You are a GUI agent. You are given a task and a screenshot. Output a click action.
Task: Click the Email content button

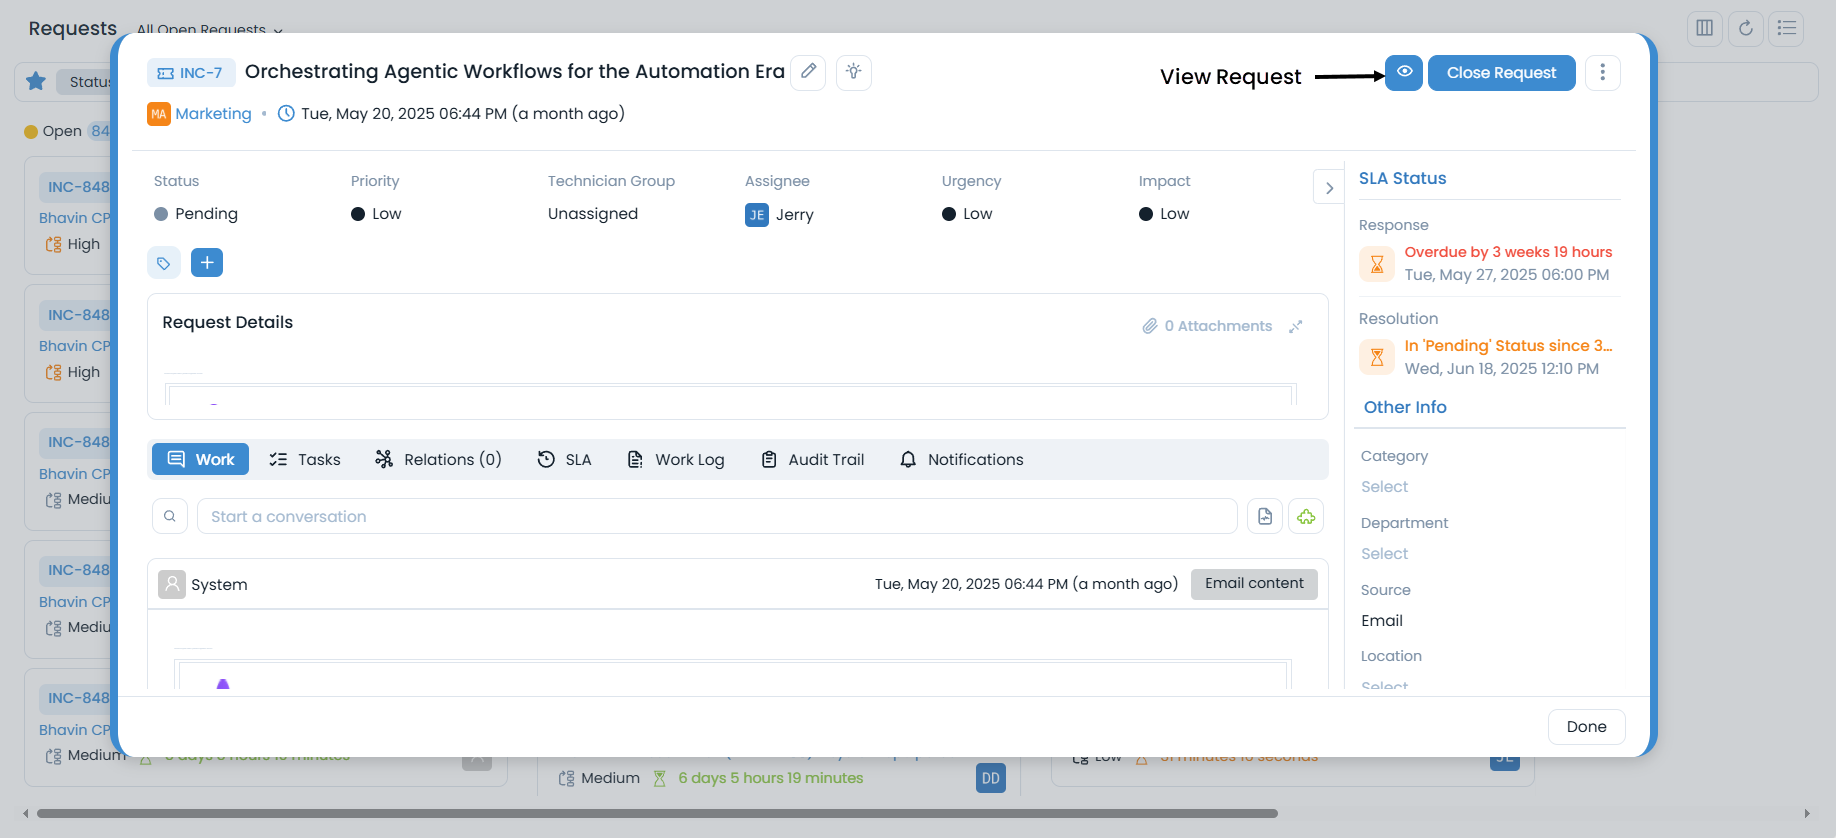(1254, 584)
